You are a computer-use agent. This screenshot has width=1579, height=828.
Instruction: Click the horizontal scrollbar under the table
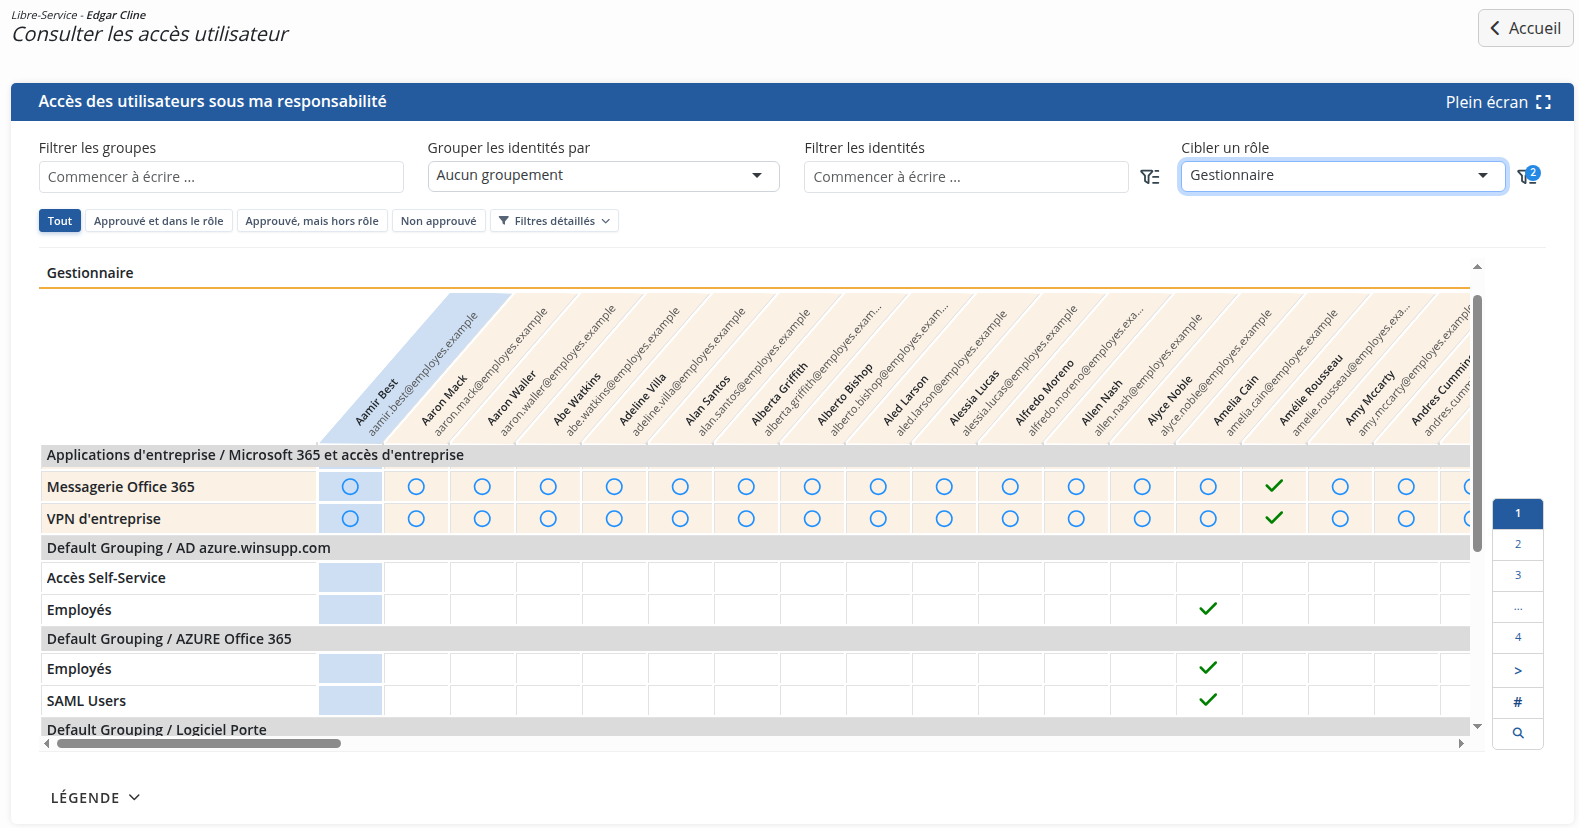click(x=199, y=743)
